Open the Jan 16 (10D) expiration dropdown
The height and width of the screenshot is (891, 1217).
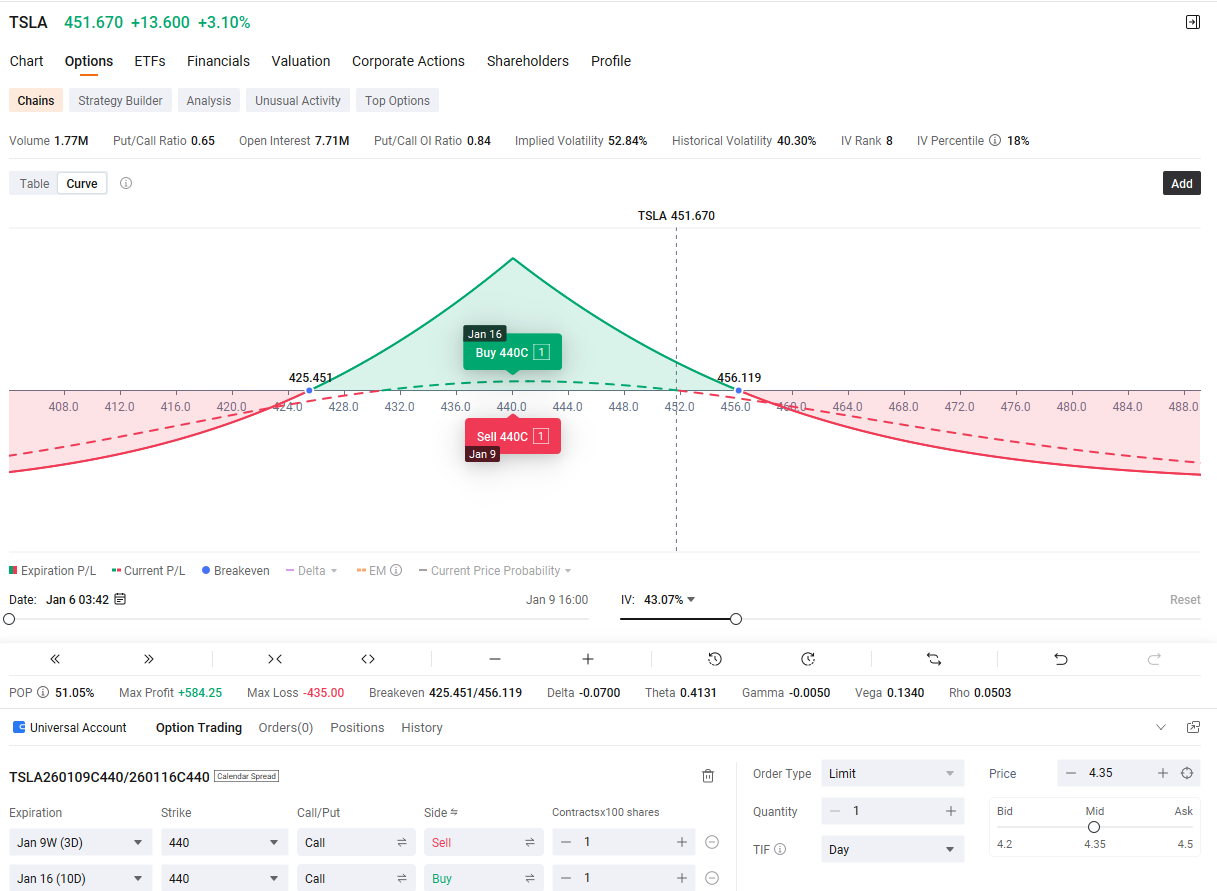point(80,878)
